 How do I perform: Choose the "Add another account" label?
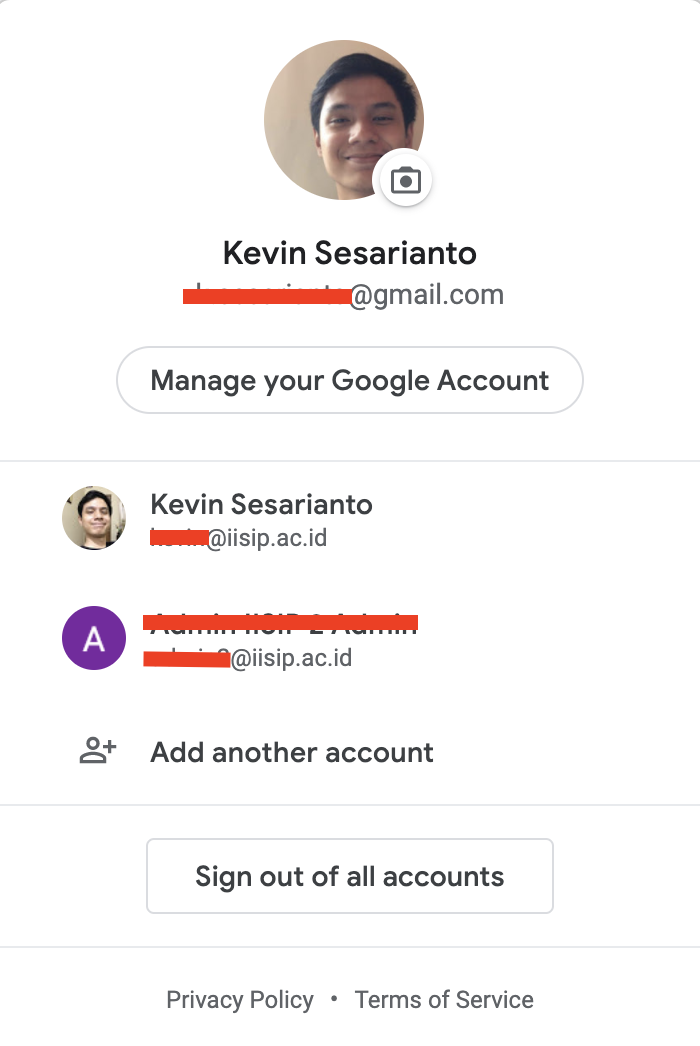[292, 752]
